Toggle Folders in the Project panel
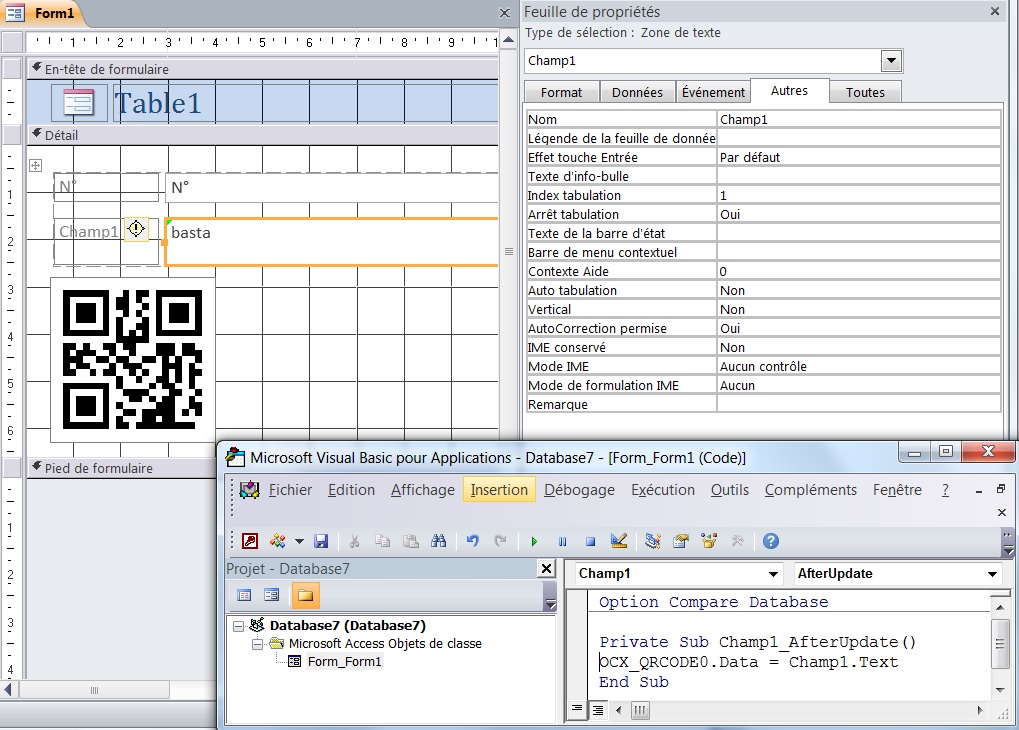Image resolution: width=1019 pixels, height=730 pixels. click(x=305, y=595)
